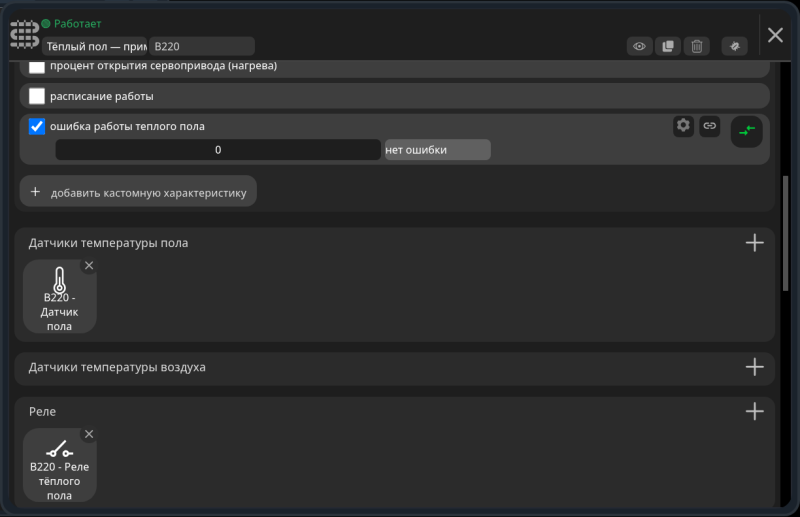Add a floor temperature sensor with plus
Screen dimensions: 800x517
coord(754,243)
